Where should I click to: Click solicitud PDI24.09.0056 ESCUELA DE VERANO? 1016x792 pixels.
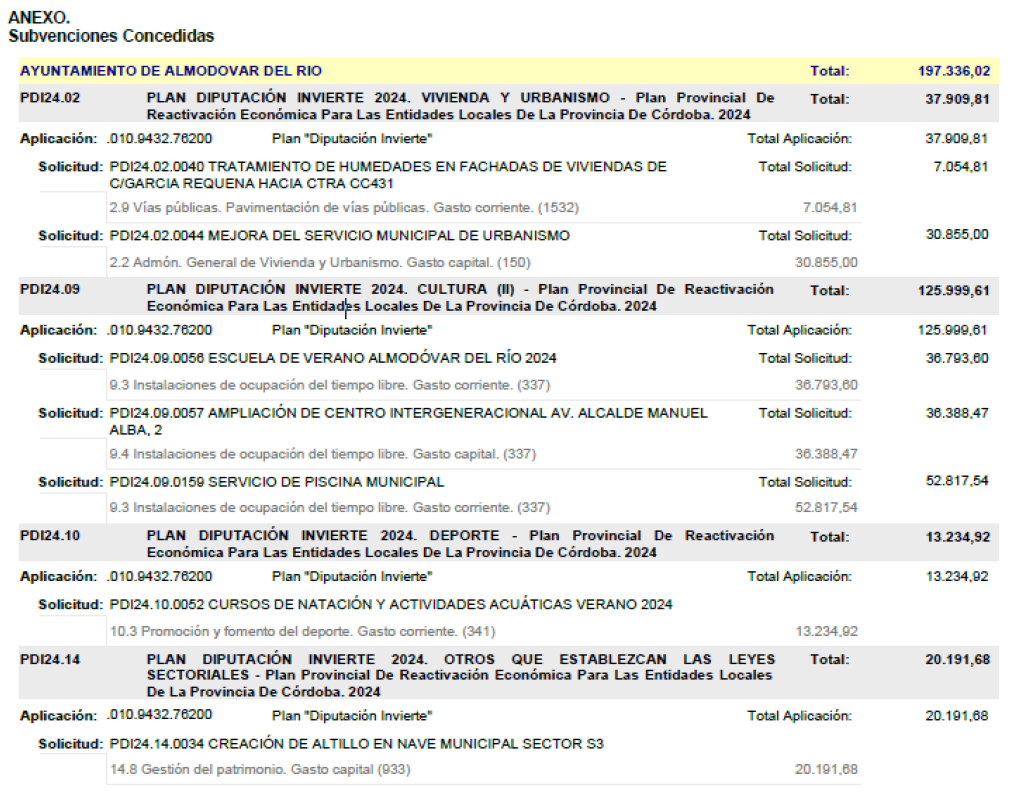[333, 358]
